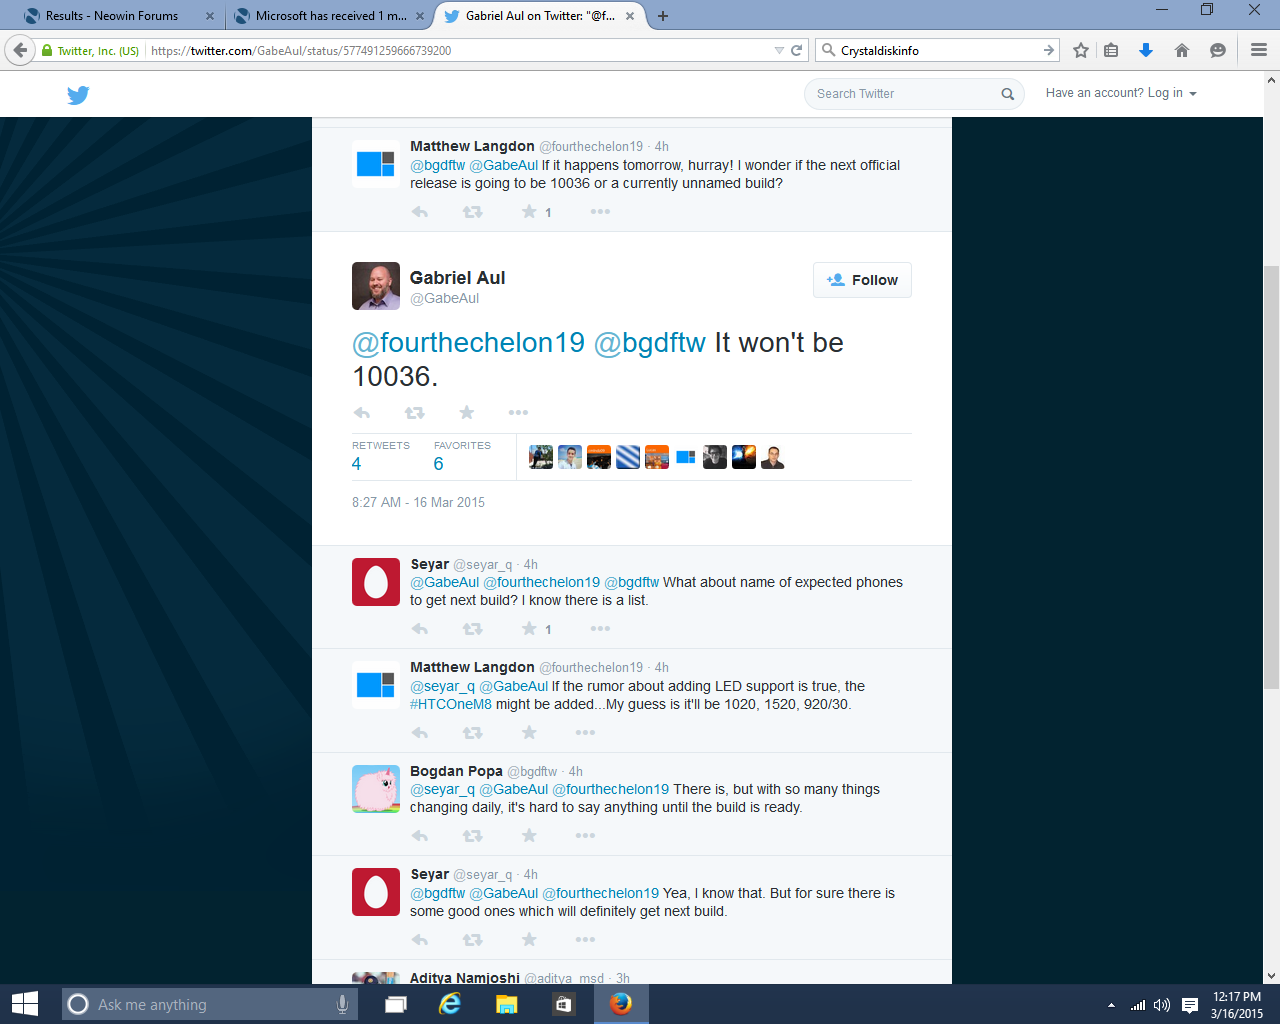Reply to Matthew Langdon's 'happens tomorrow' tweet
Viewport: 1280px width, 1024px height.
(x=420, y=212)
